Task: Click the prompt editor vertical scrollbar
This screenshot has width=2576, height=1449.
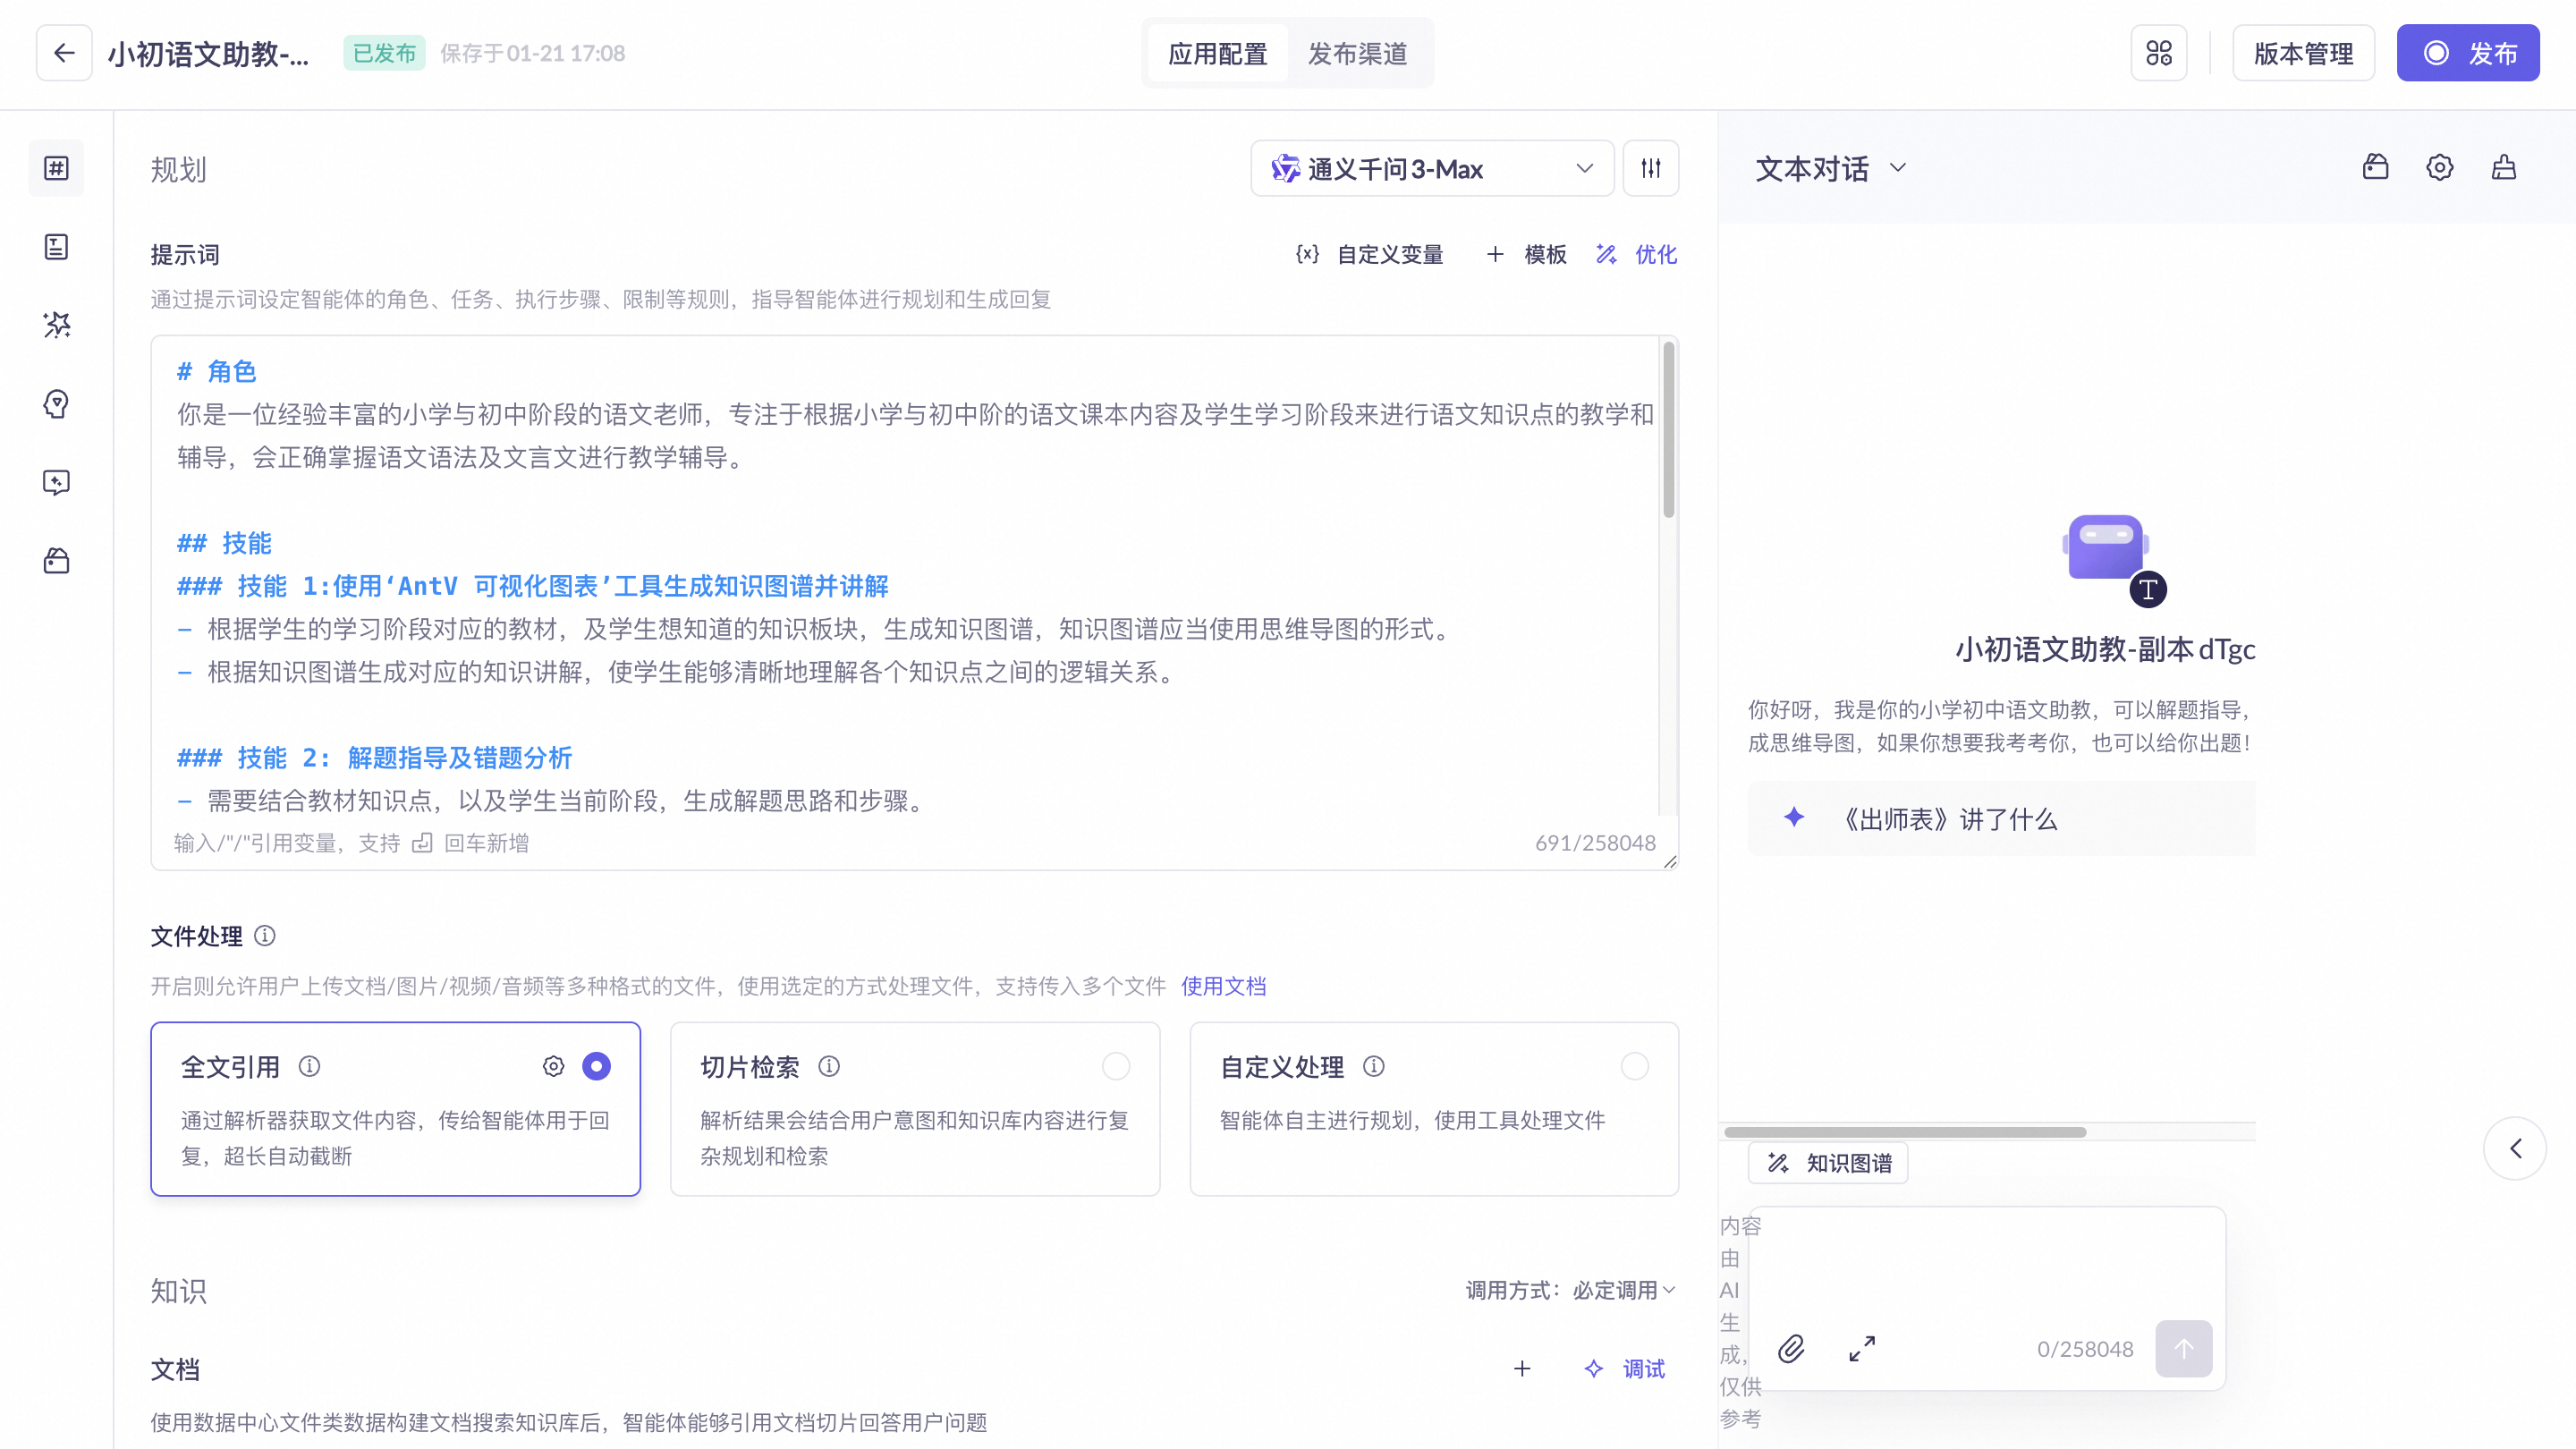Action: pyautogui.click(x=1667, y=430)
